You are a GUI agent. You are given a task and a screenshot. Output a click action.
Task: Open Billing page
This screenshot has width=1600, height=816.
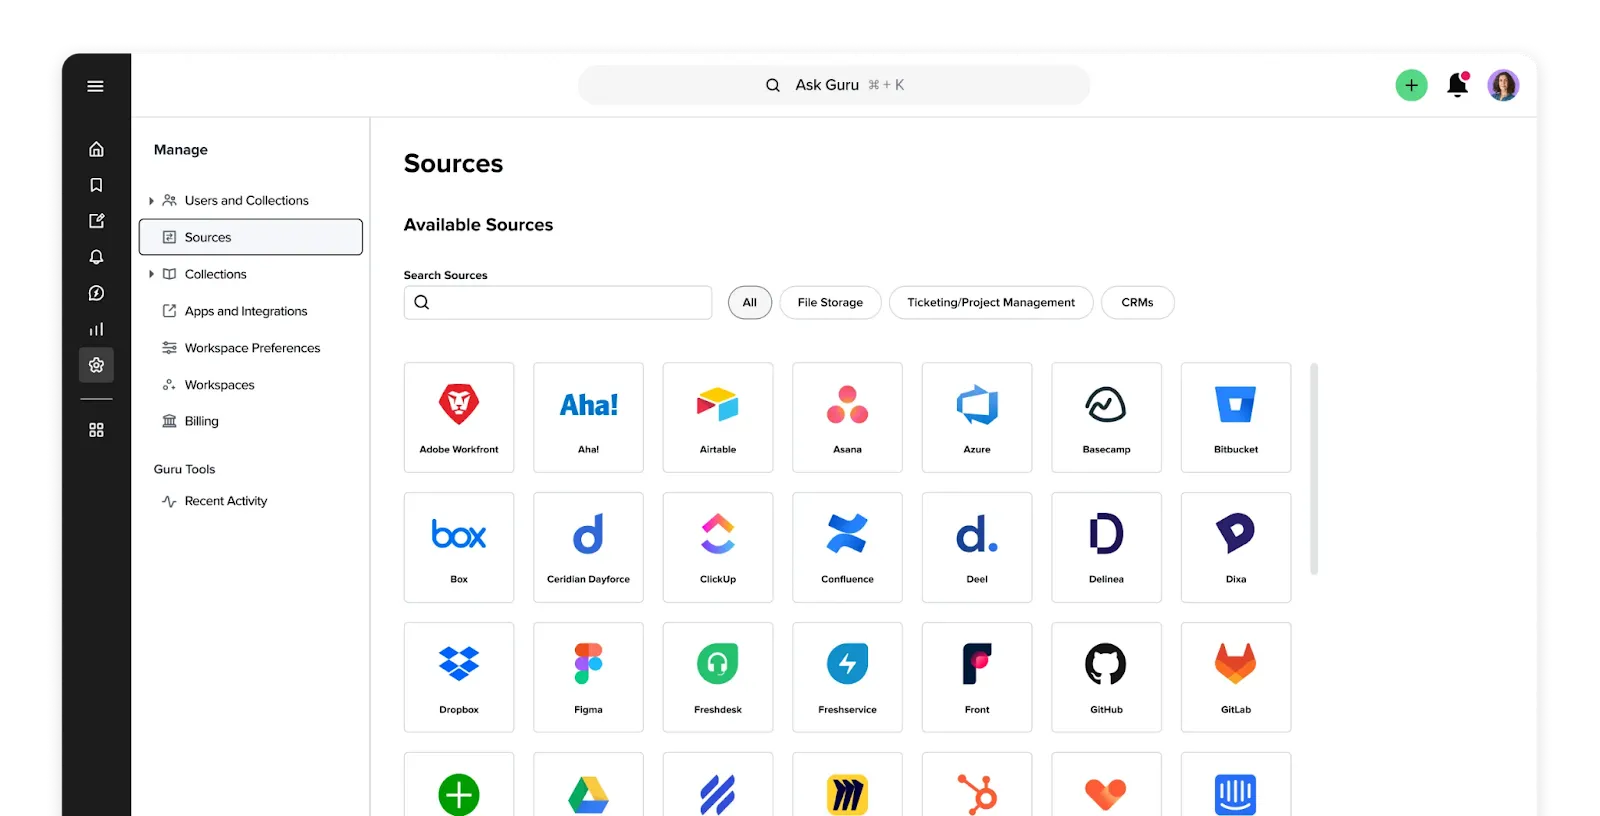click(201, 421)
